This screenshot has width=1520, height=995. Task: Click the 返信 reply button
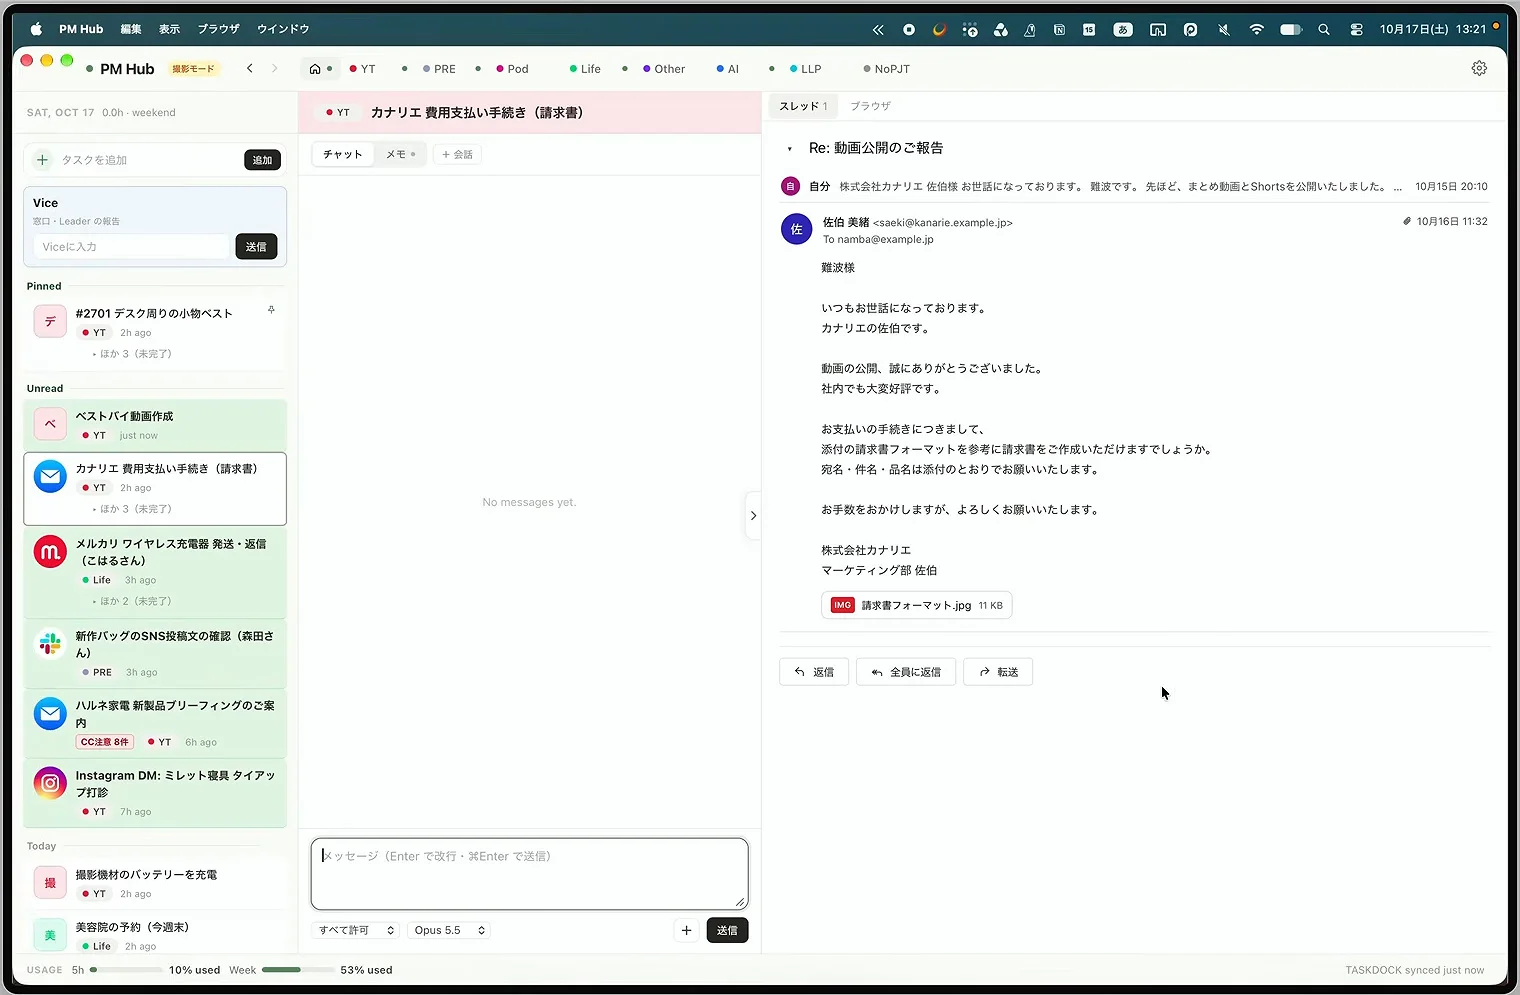pyautogui.click(x=814, y=672)
